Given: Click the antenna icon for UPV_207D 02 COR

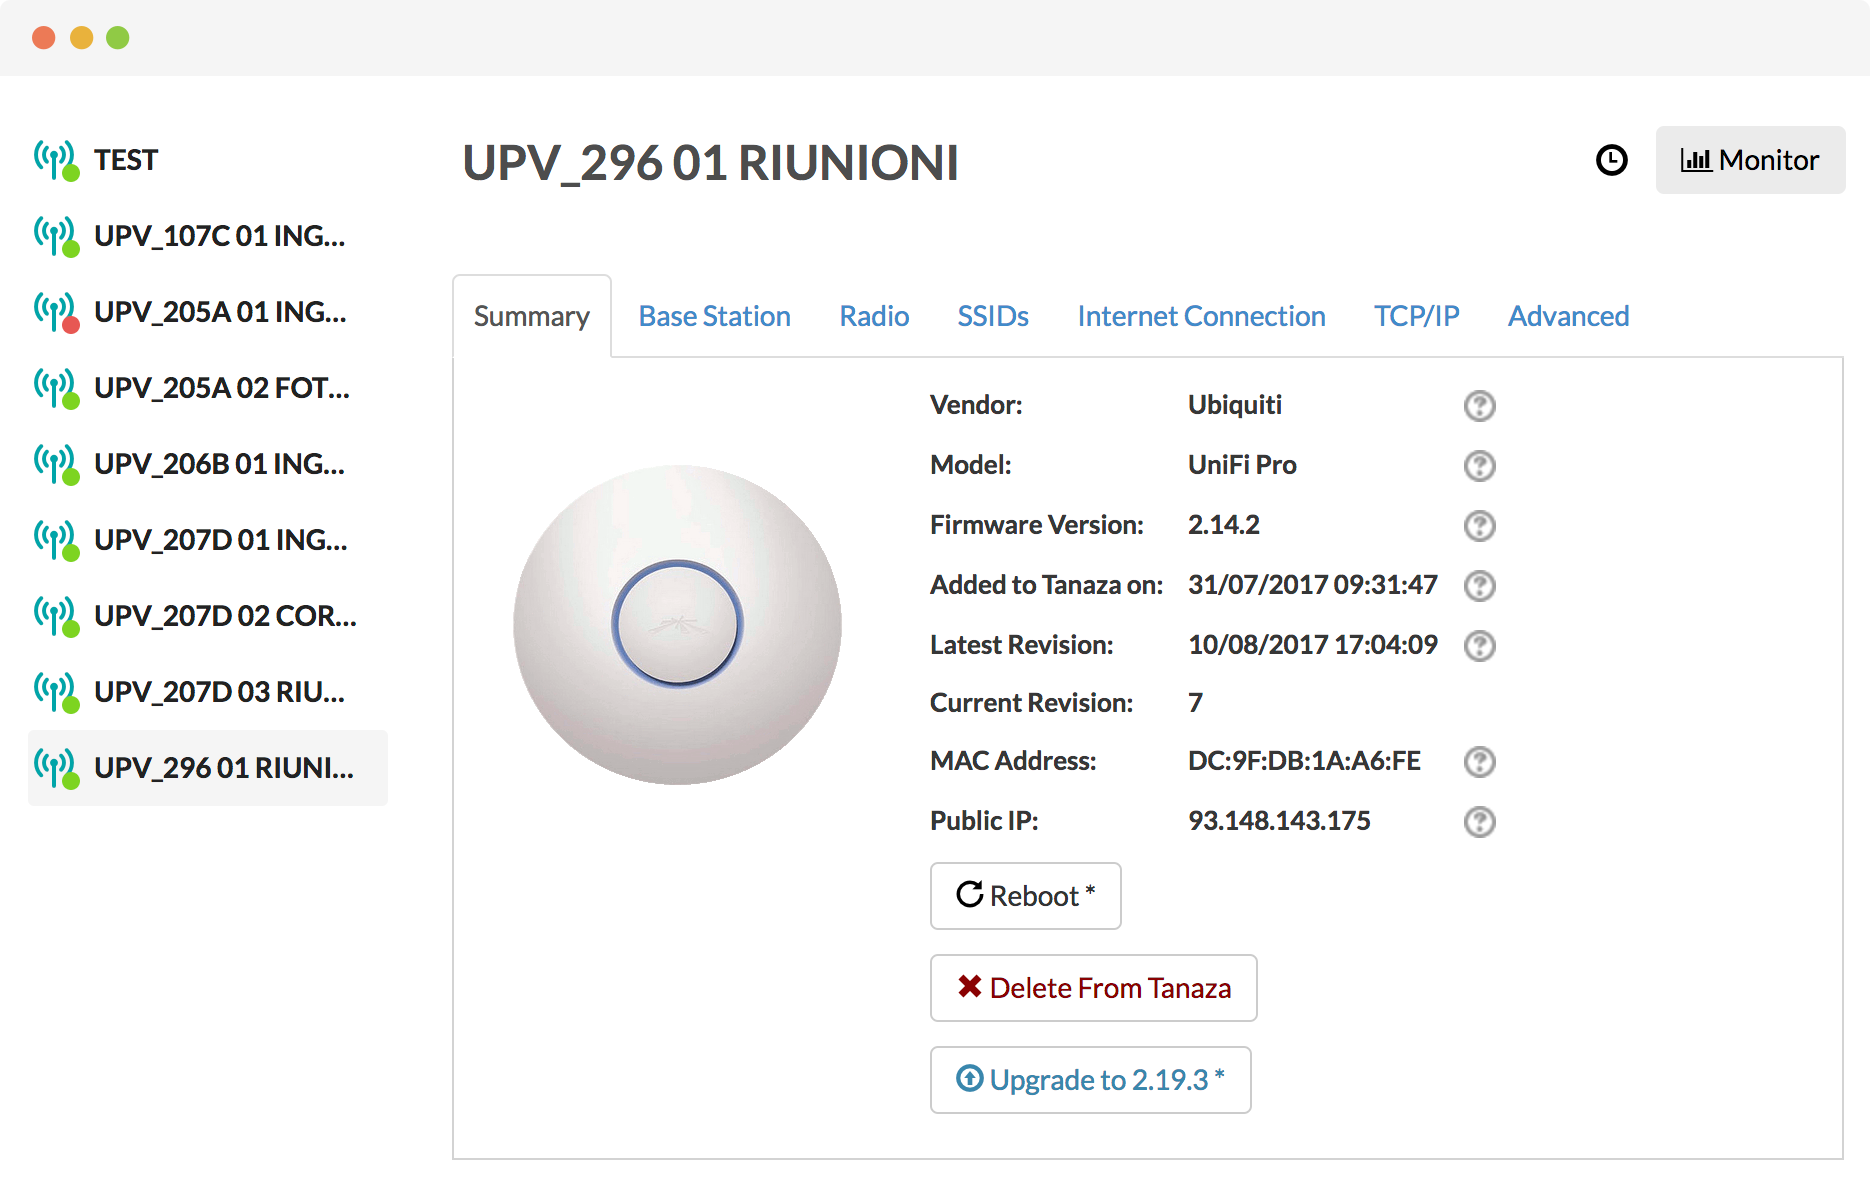Looking at the screenshot, I should [x=56, y=616].
